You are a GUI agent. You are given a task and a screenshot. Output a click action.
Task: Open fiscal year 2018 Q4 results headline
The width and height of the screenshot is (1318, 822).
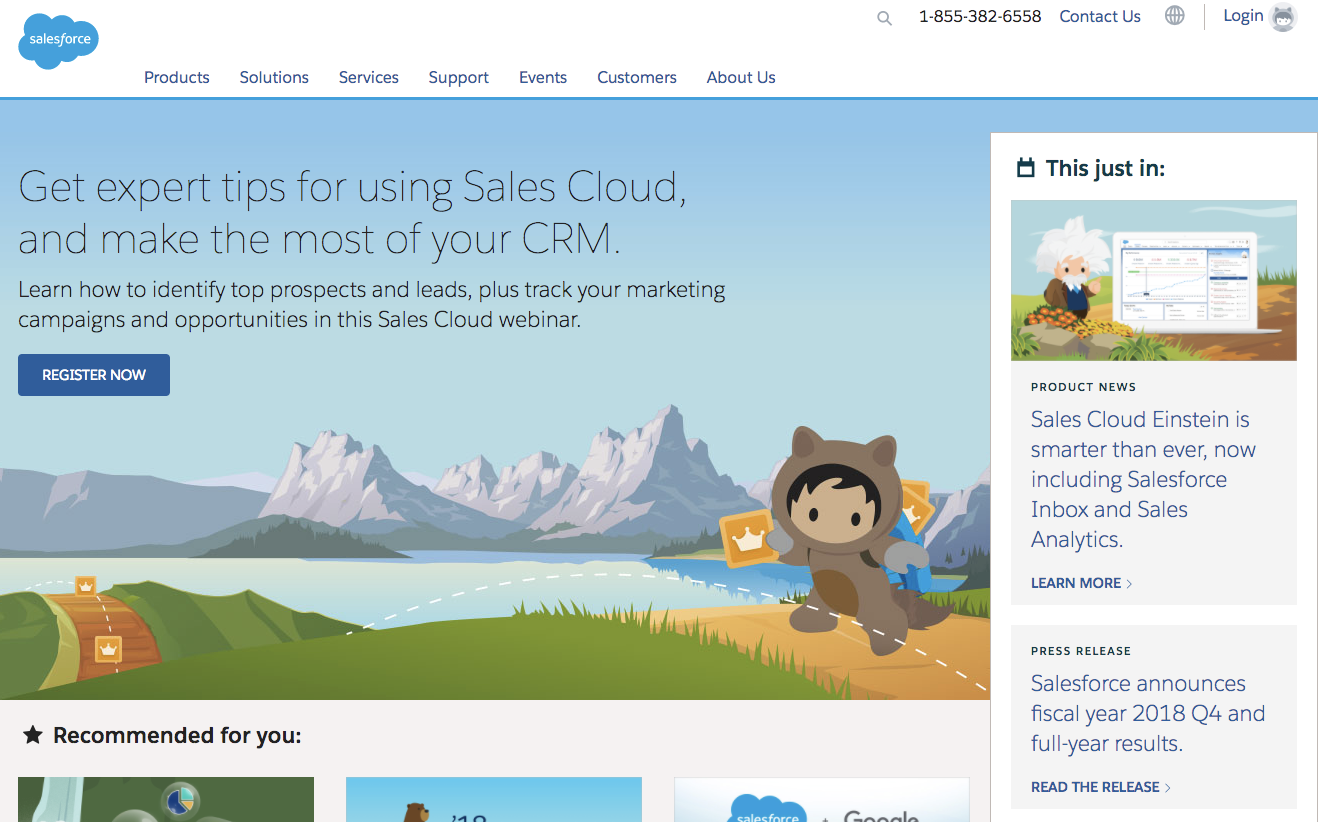(1148, 714)
